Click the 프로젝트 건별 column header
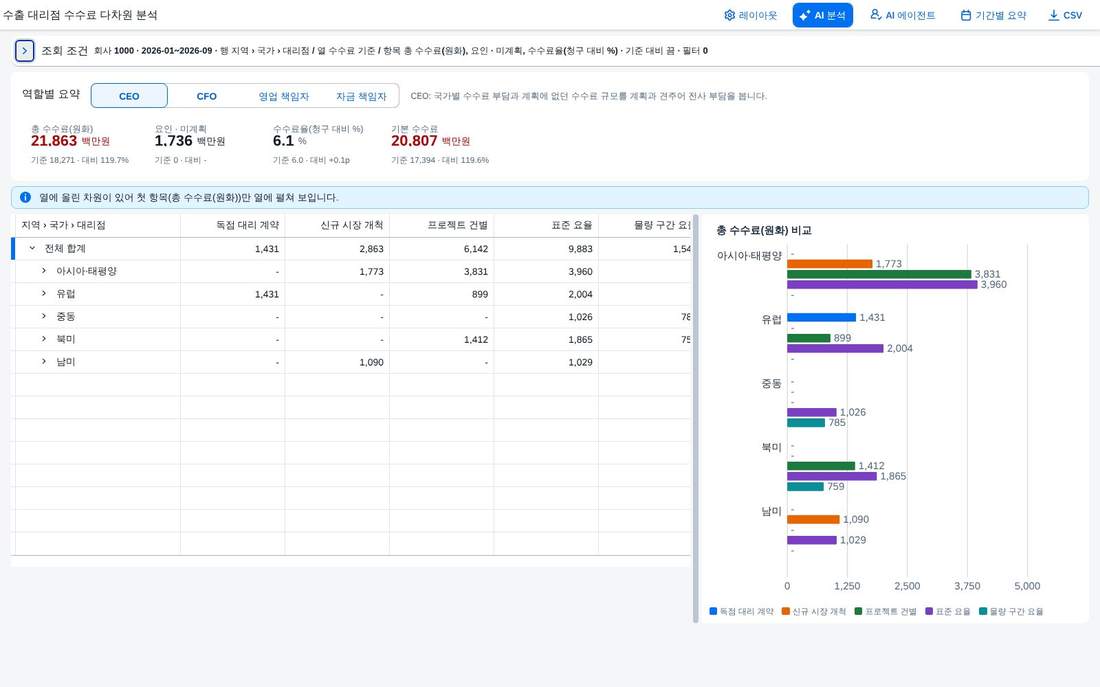 click(x=442, y=225)
